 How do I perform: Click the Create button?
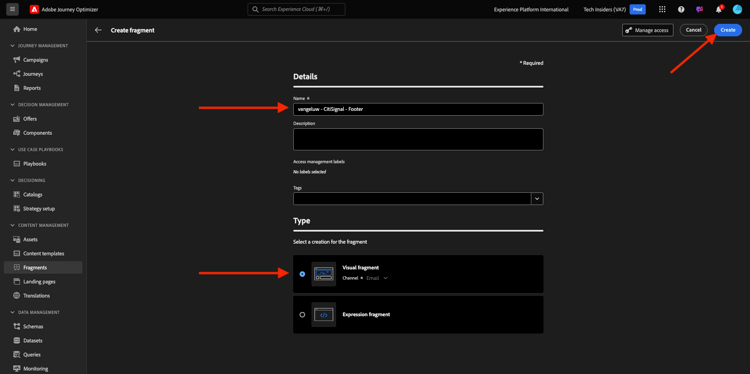pyautogui.click(x=728, y=30)
